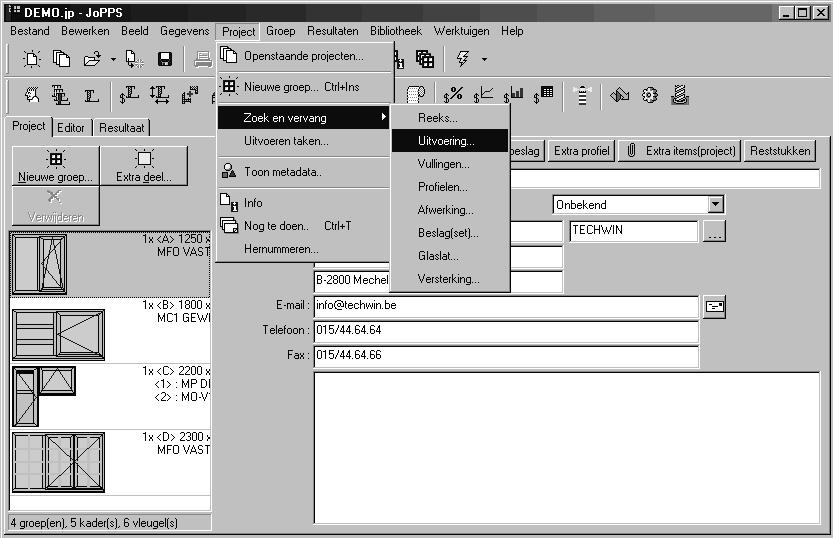Viewport: 833px width, 538px height.
Task: Select Uitvoering in the submenu
Action: 450,141
